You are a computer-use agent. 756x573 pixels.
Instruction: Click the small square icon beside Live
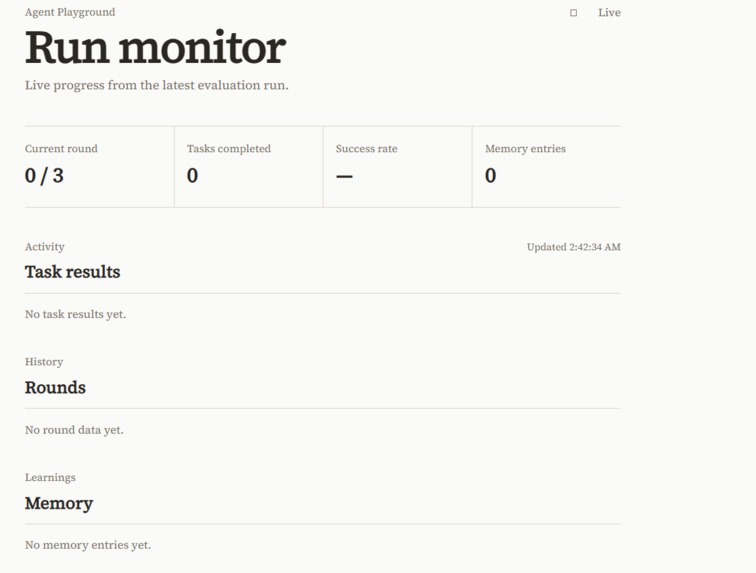[x=573, y=13]
